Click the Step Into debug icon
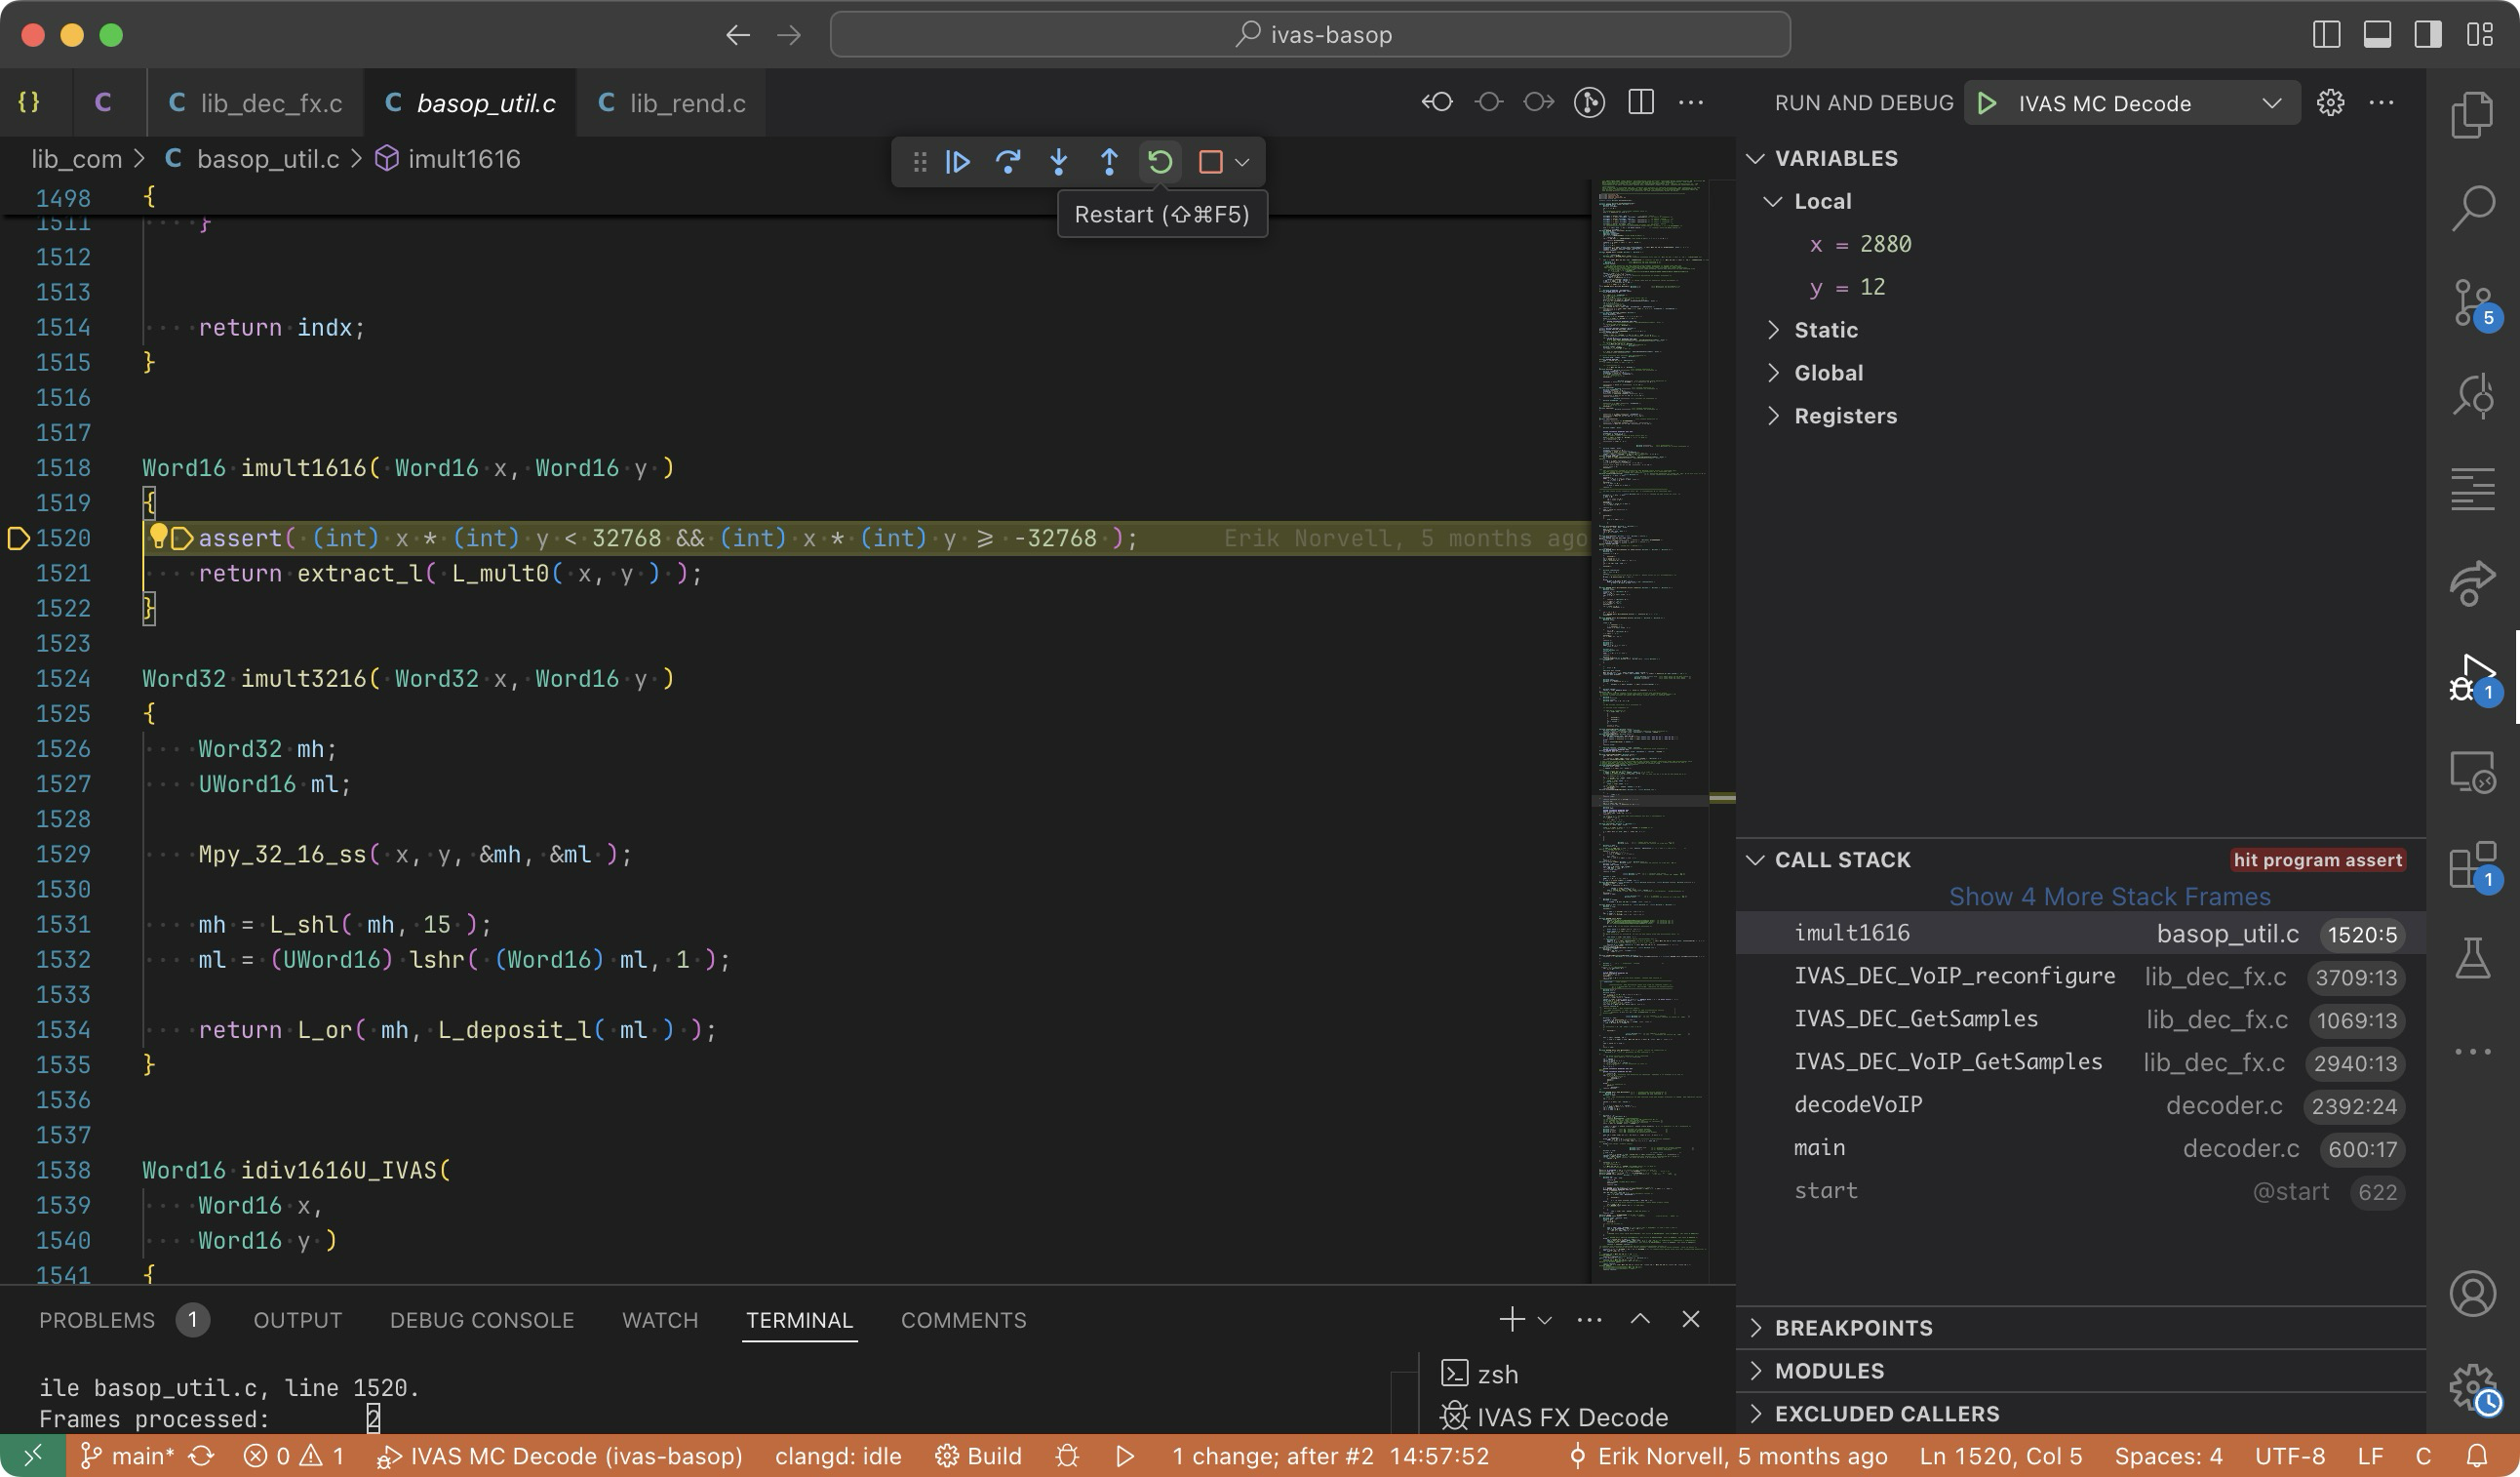The image size is (2520, 1477). pyautogui.click(x=1058, y=162)
